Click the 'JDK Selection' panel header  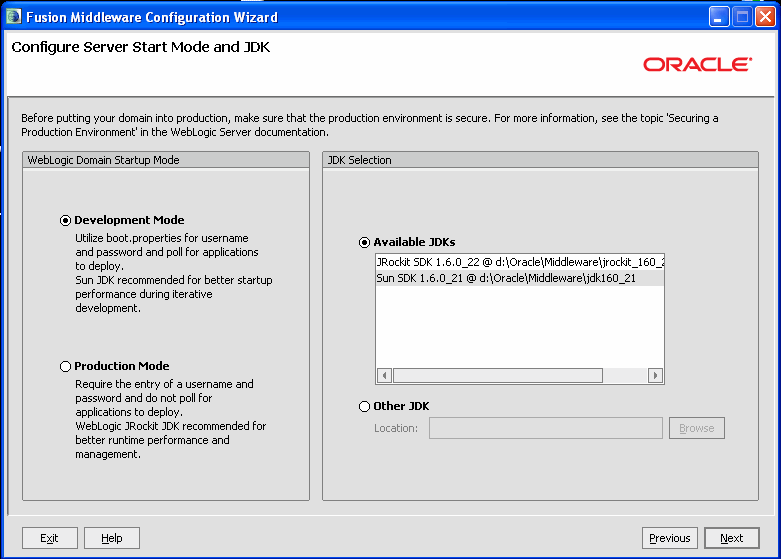(540, 160)
